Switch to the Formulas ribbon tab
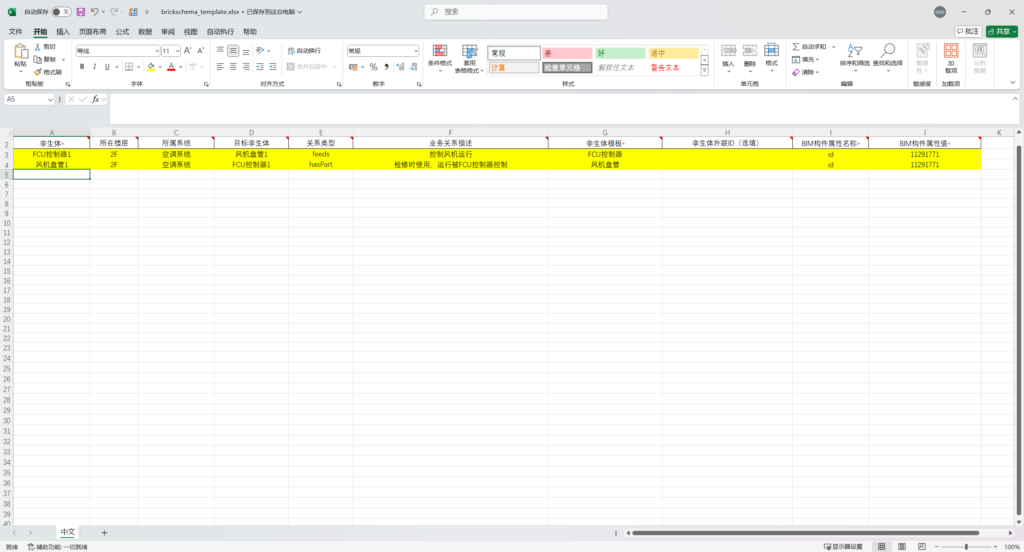 (122, 31)
